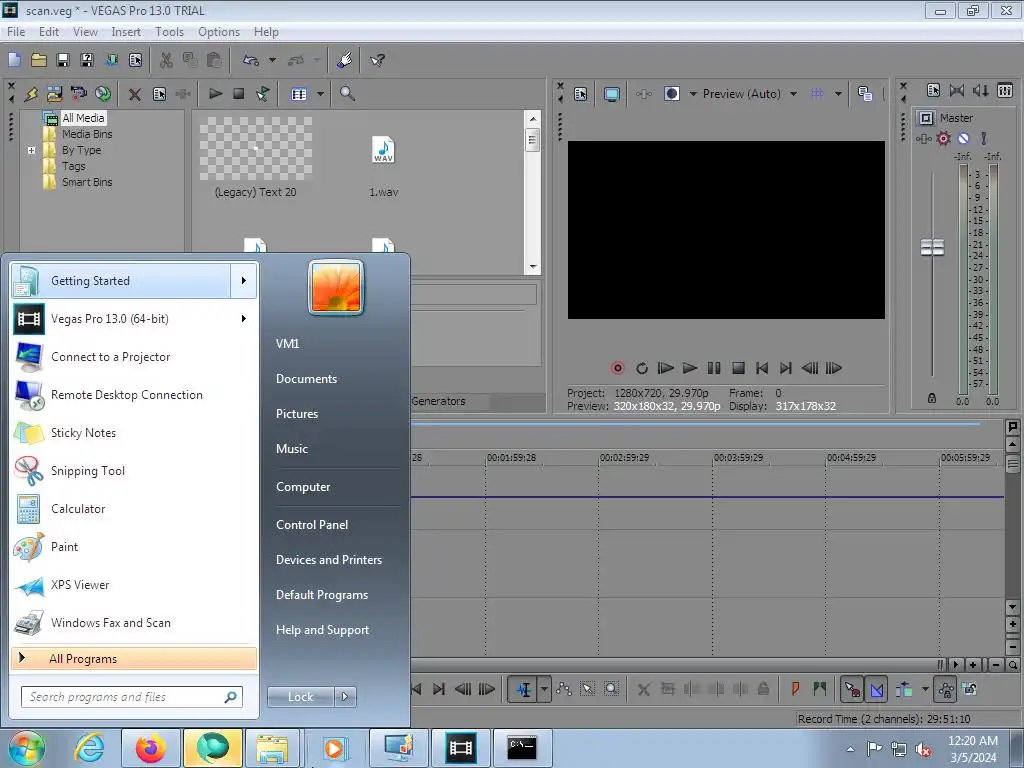
Task: Create a new project with the toolbar icon
Action: click(14, 60)
